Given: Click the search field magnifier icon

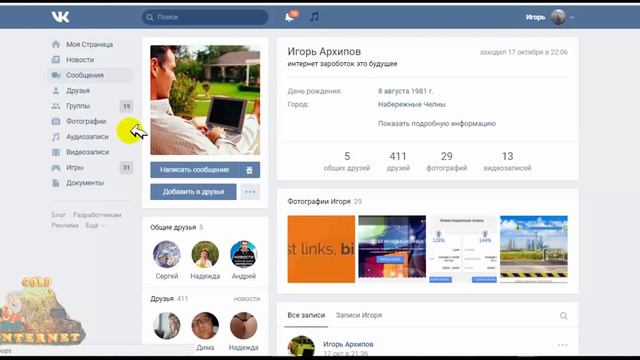Looking at the screenshot, I should coord(150,17).
